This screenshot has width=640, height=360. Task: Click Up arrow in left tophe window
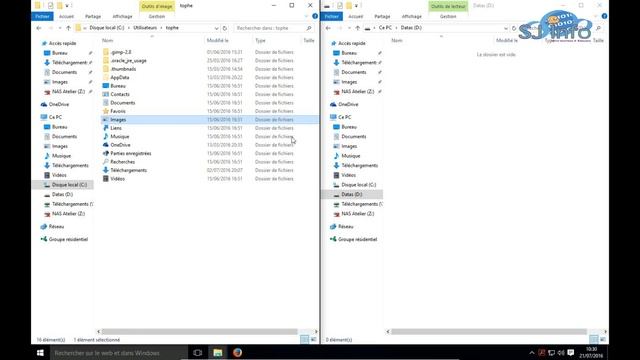pyautogui.click(x=68, y=28)
